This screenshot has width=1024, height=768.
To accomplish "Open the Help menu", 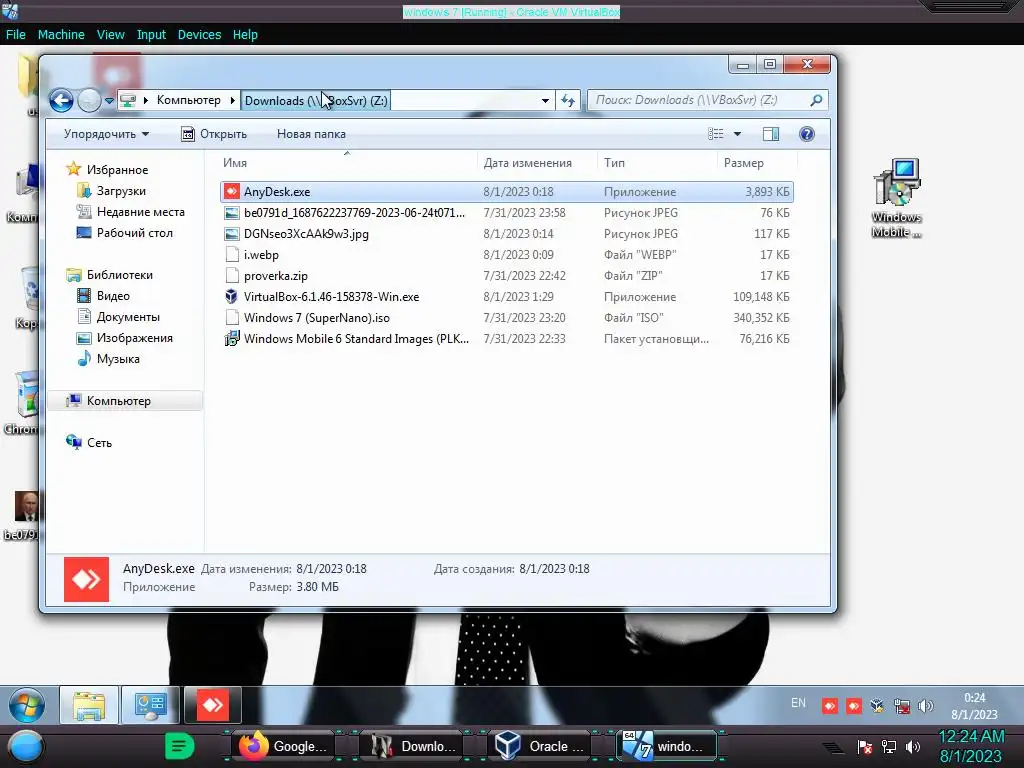I will point(245,35).
